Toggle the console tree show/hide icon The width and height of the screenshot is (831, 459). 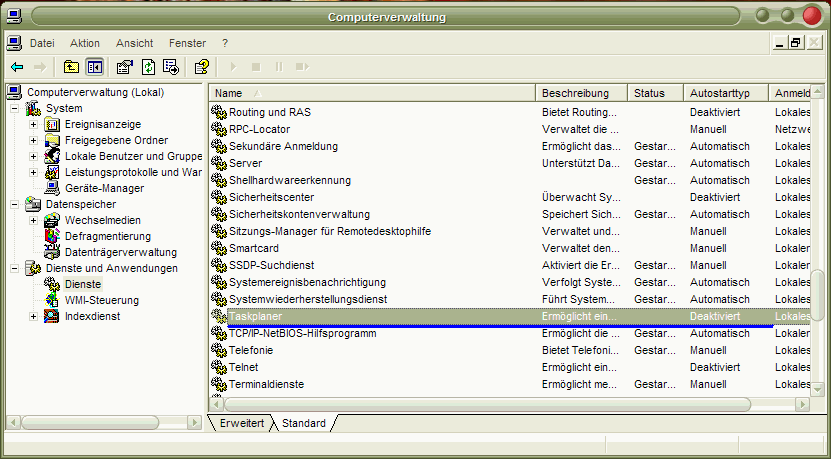pyautogui.click(x=95, y=67)
